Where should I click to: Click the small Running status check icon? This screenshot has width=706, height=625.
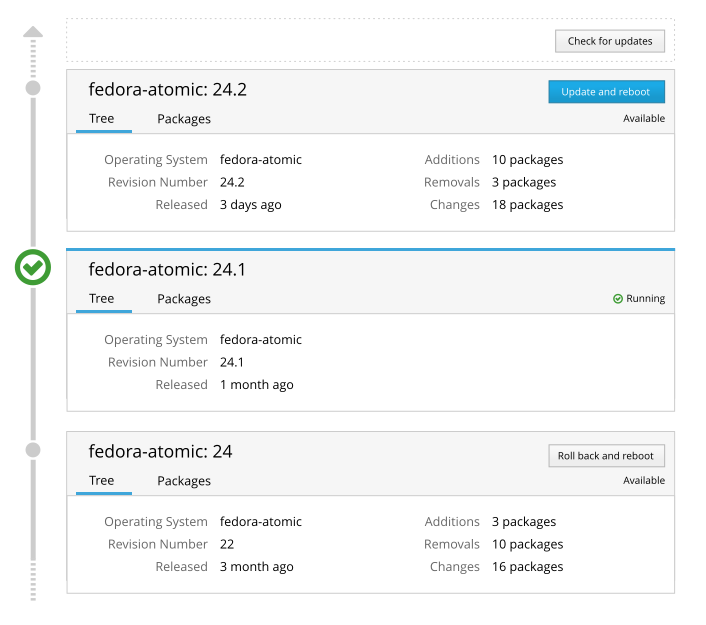point(618,299)
